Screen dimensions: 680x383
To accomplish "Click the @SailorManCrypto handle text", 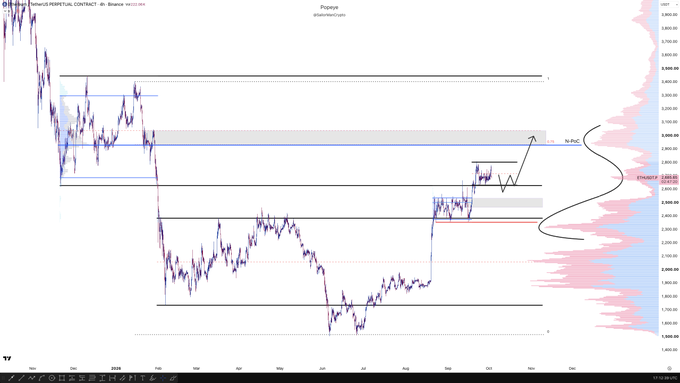I will pyautogui.click(x=329, y=15).
